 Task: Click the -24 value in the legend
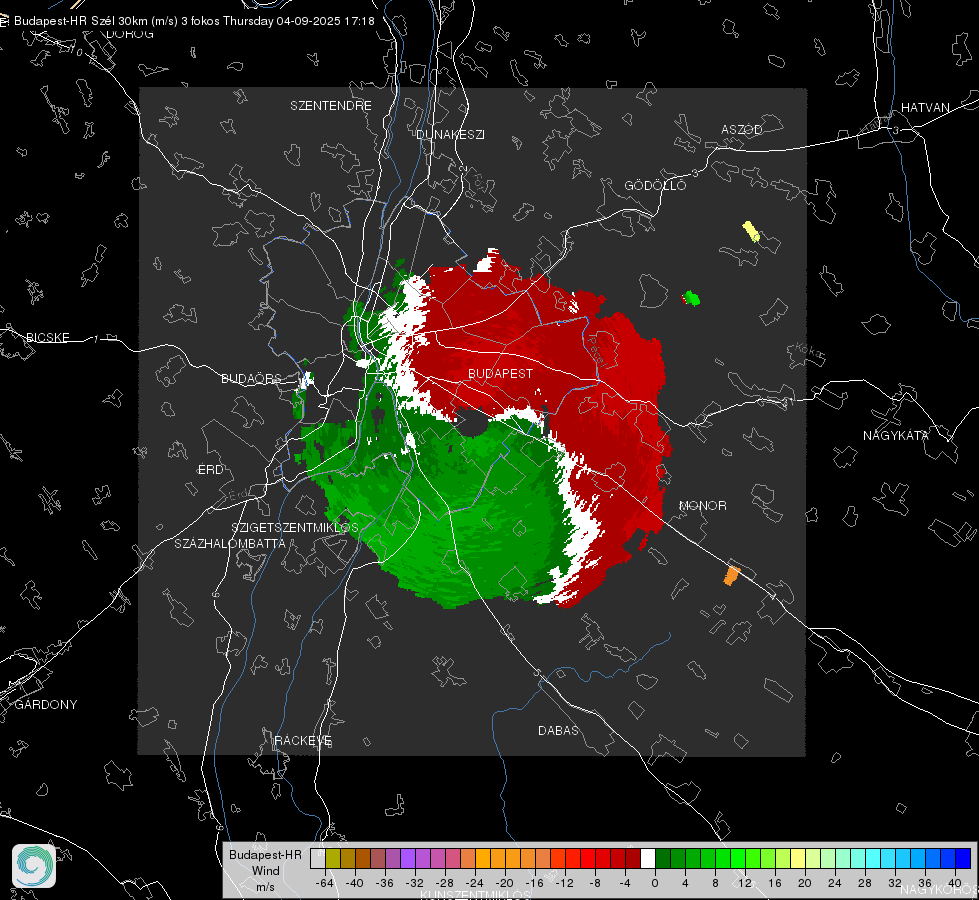click(475, 883)
